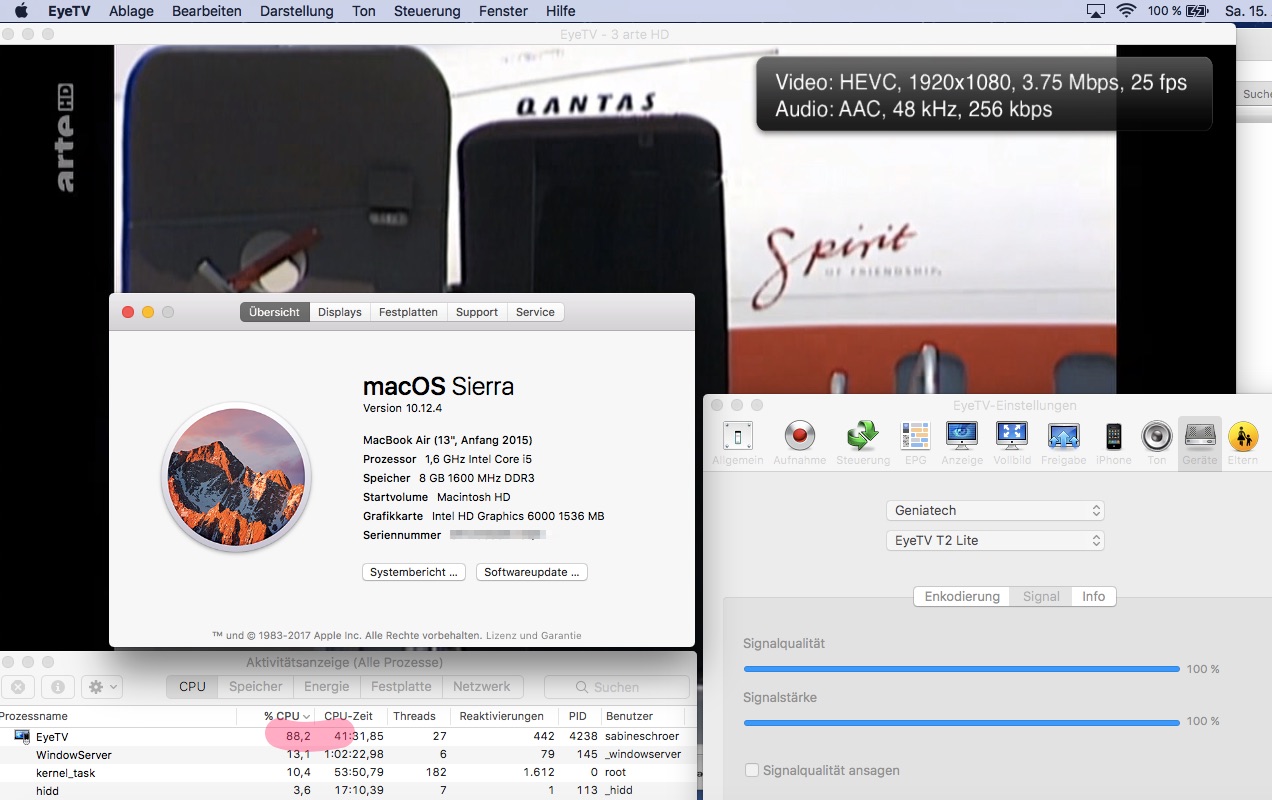Switch to the Displays tab
Screen dimensions: 1272x800
click(x=340, y=312)
